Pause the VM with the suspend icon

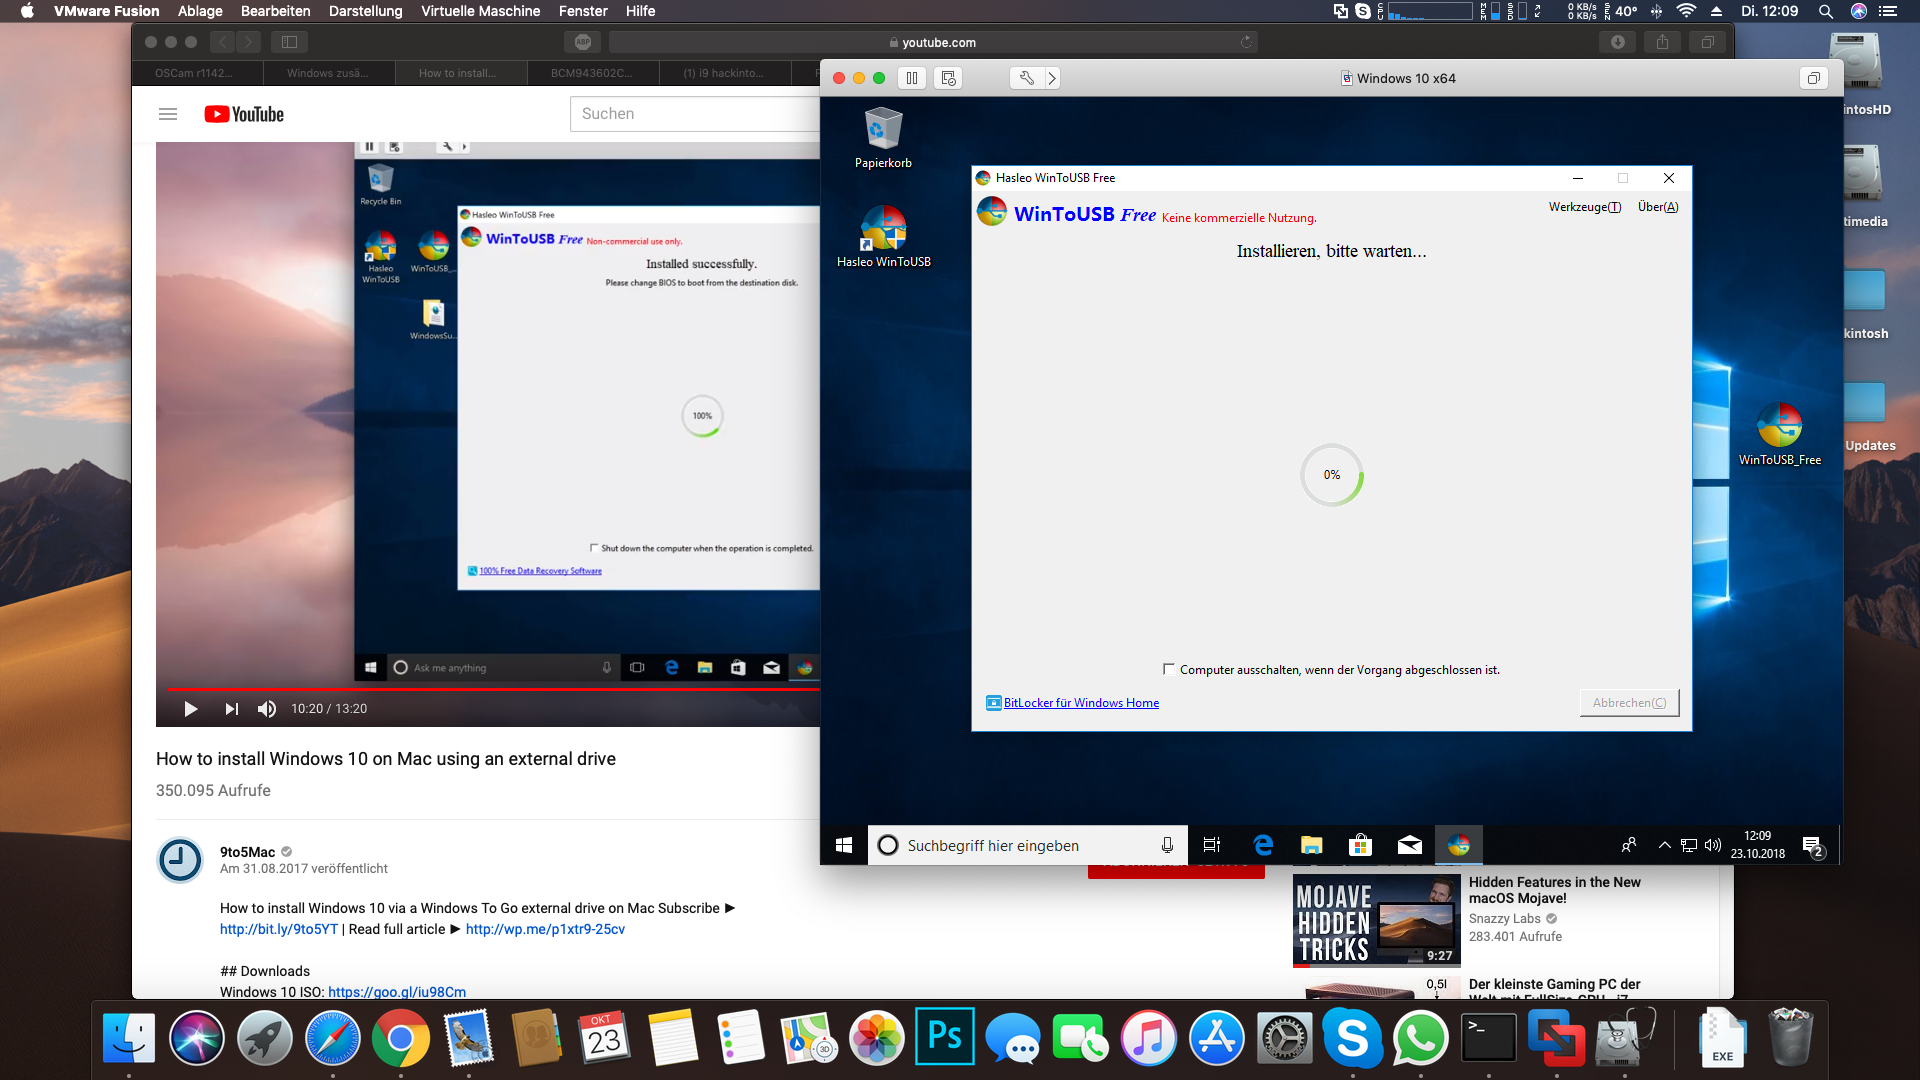coord(911,78)
